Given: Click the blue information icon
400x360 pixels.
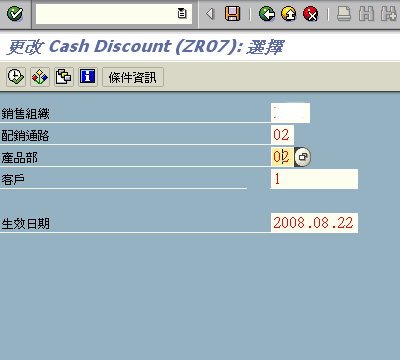Looking at the screenshot, I should (88, 77).
